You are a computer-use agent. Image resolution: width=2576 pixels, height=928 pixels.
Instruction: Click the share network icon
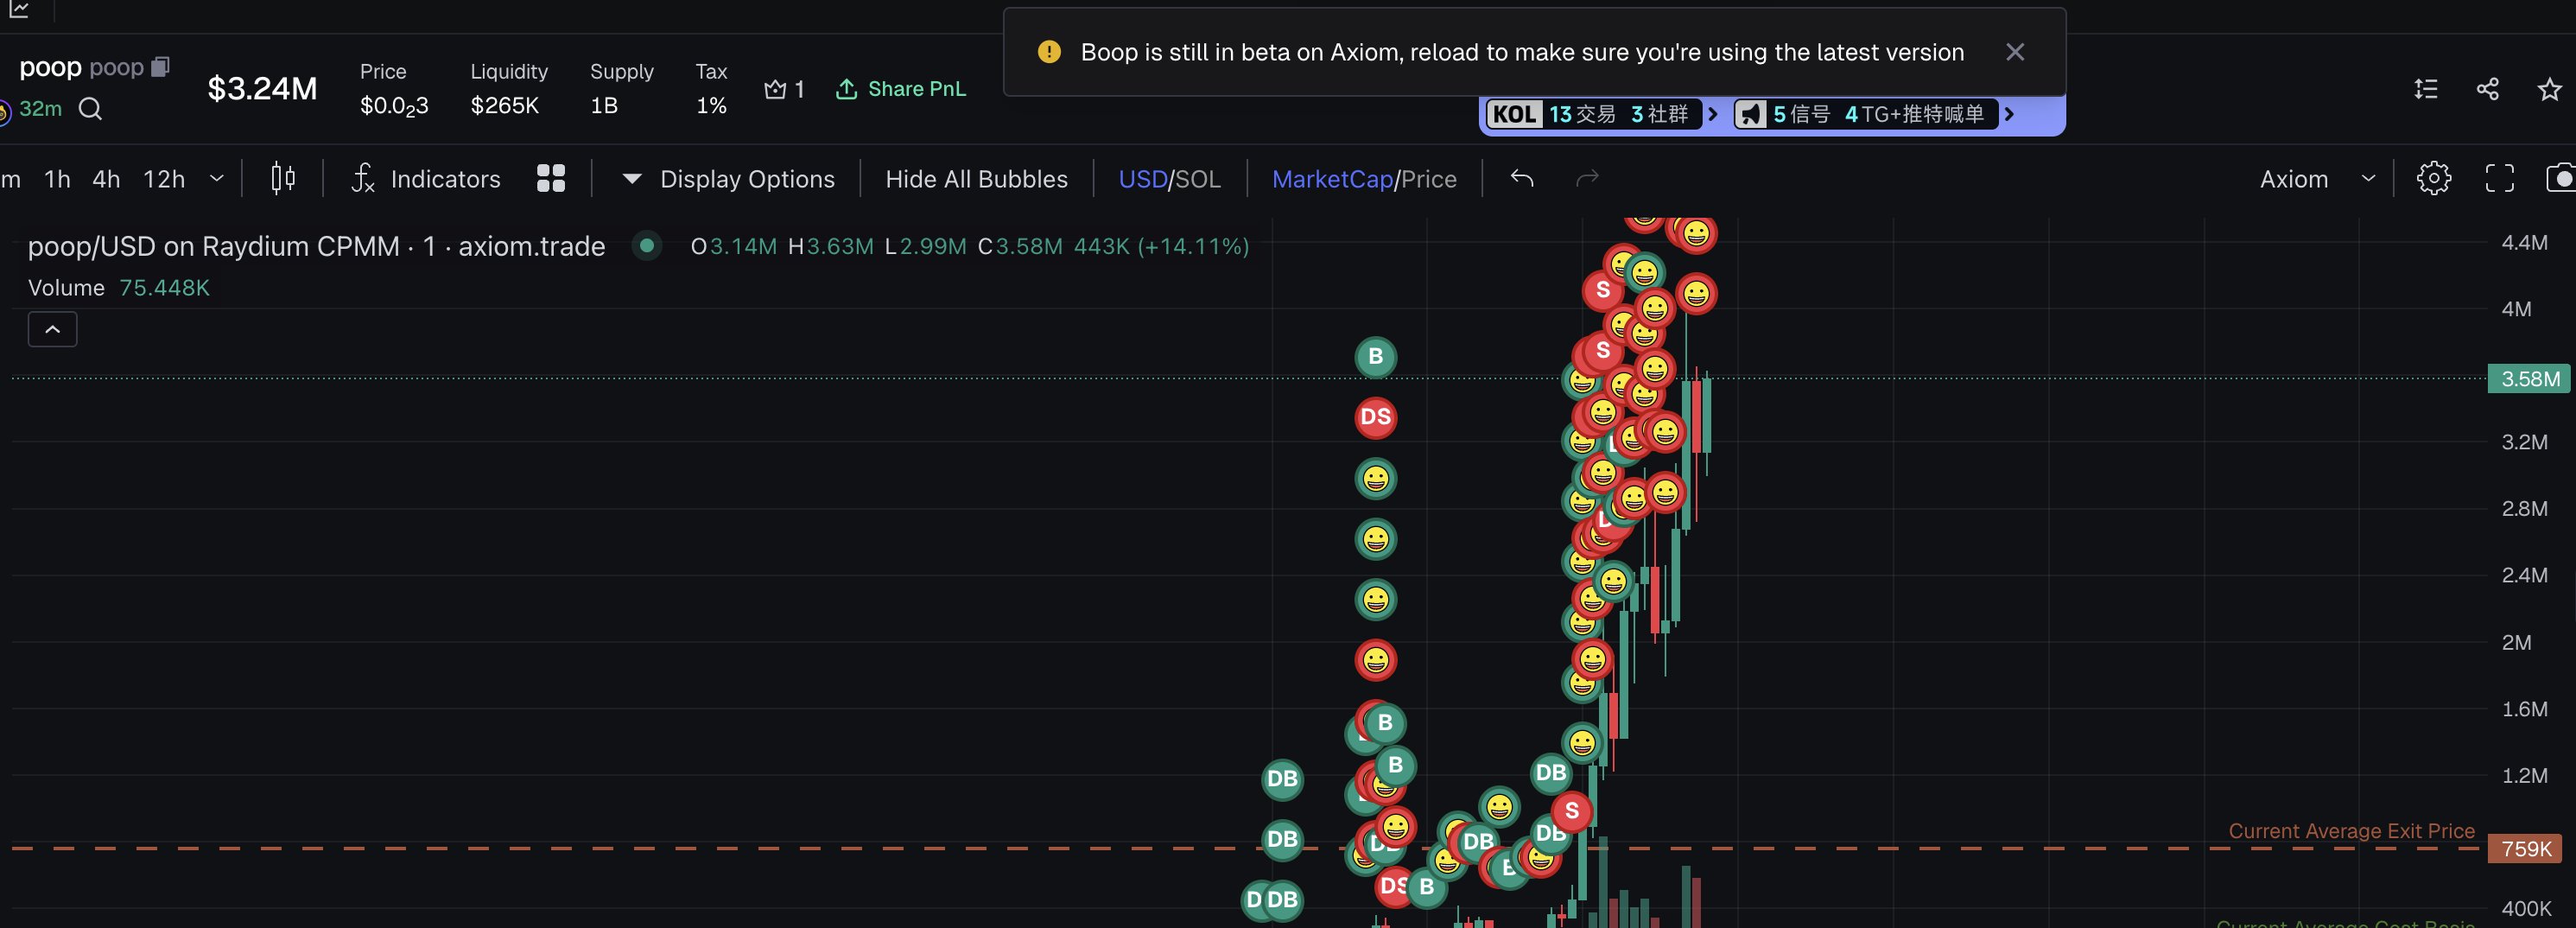(2487, 89)
